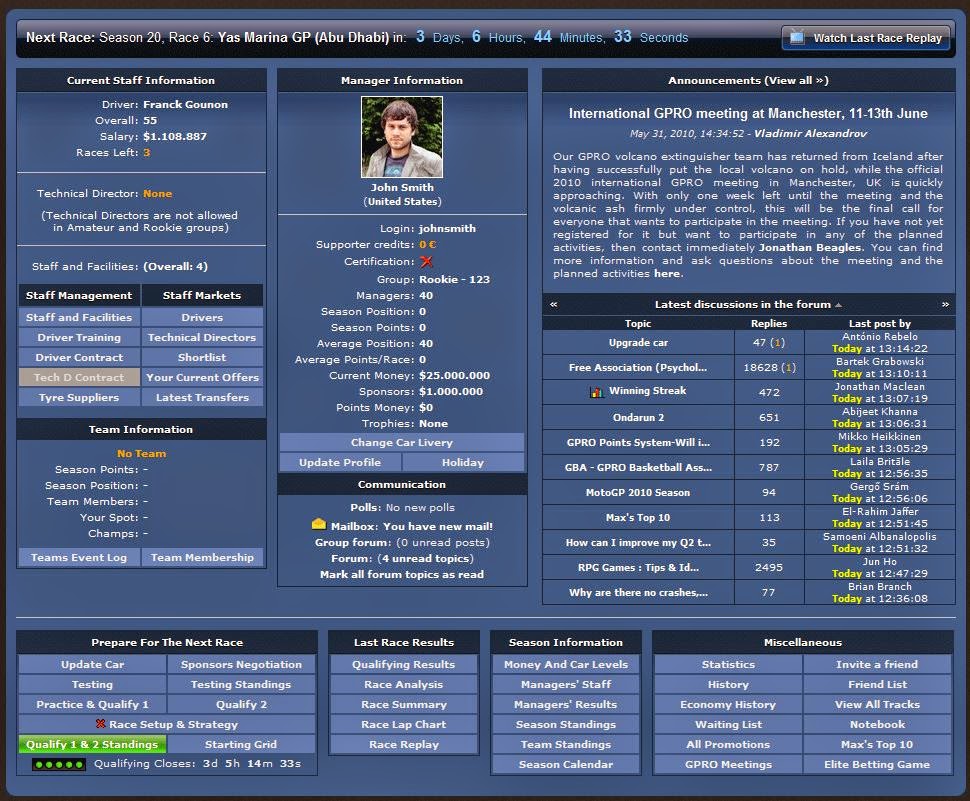Open the Shortlist page
Image resolution: width=970 pixels, height=801 pixels.
202,358
